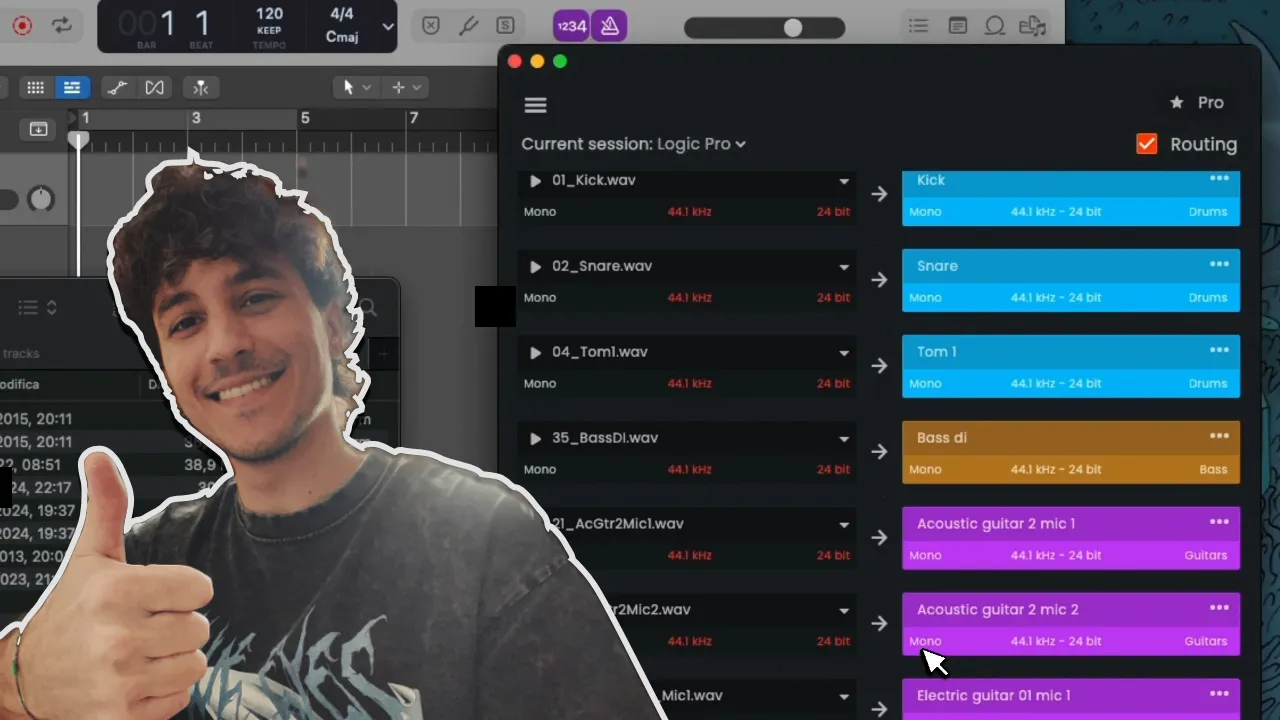Screen dimensions: 1280x720
Task: Open the Snare track three-dots menu
Action: pyautogui.click(x=1219, y=264)
